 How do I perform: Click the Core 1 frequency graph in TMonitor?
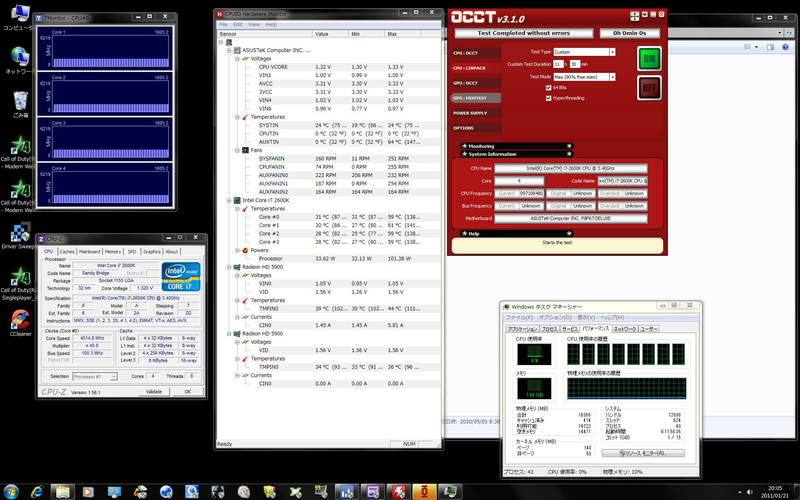click(x=110, y=51)
